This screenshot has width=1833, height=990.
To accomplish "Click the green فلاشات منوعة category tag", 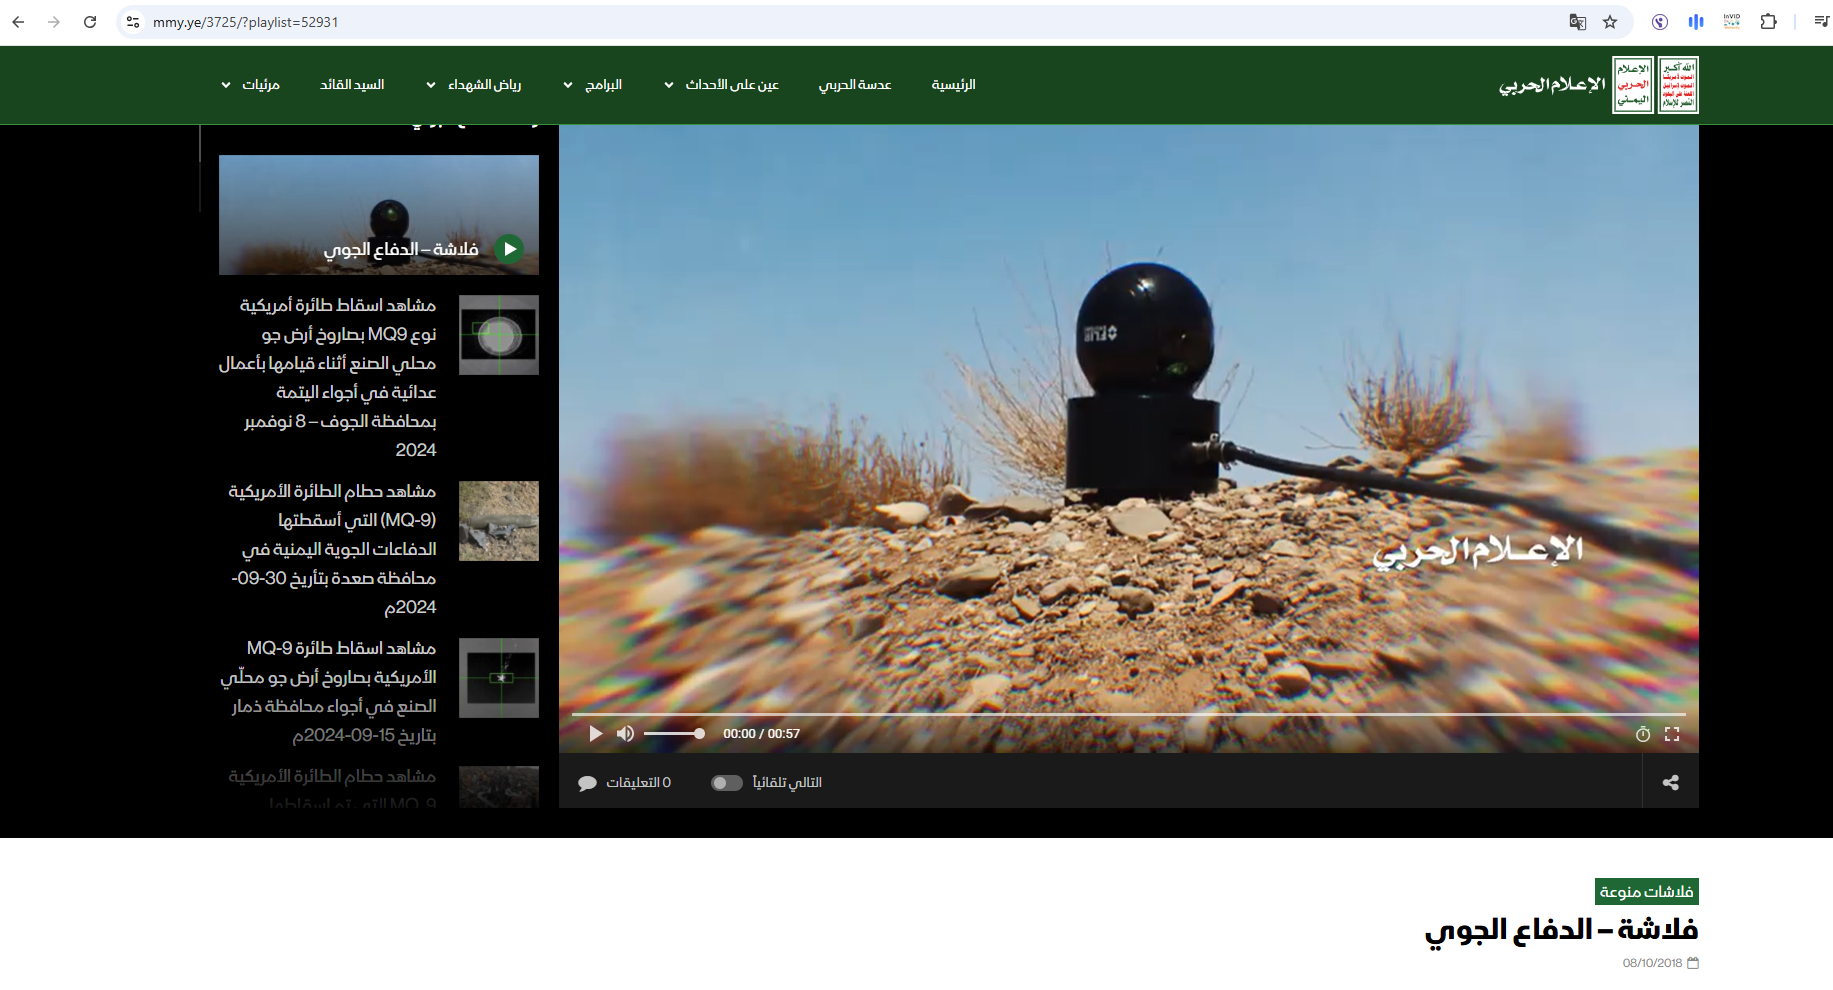I will [x=1646, y=891].
